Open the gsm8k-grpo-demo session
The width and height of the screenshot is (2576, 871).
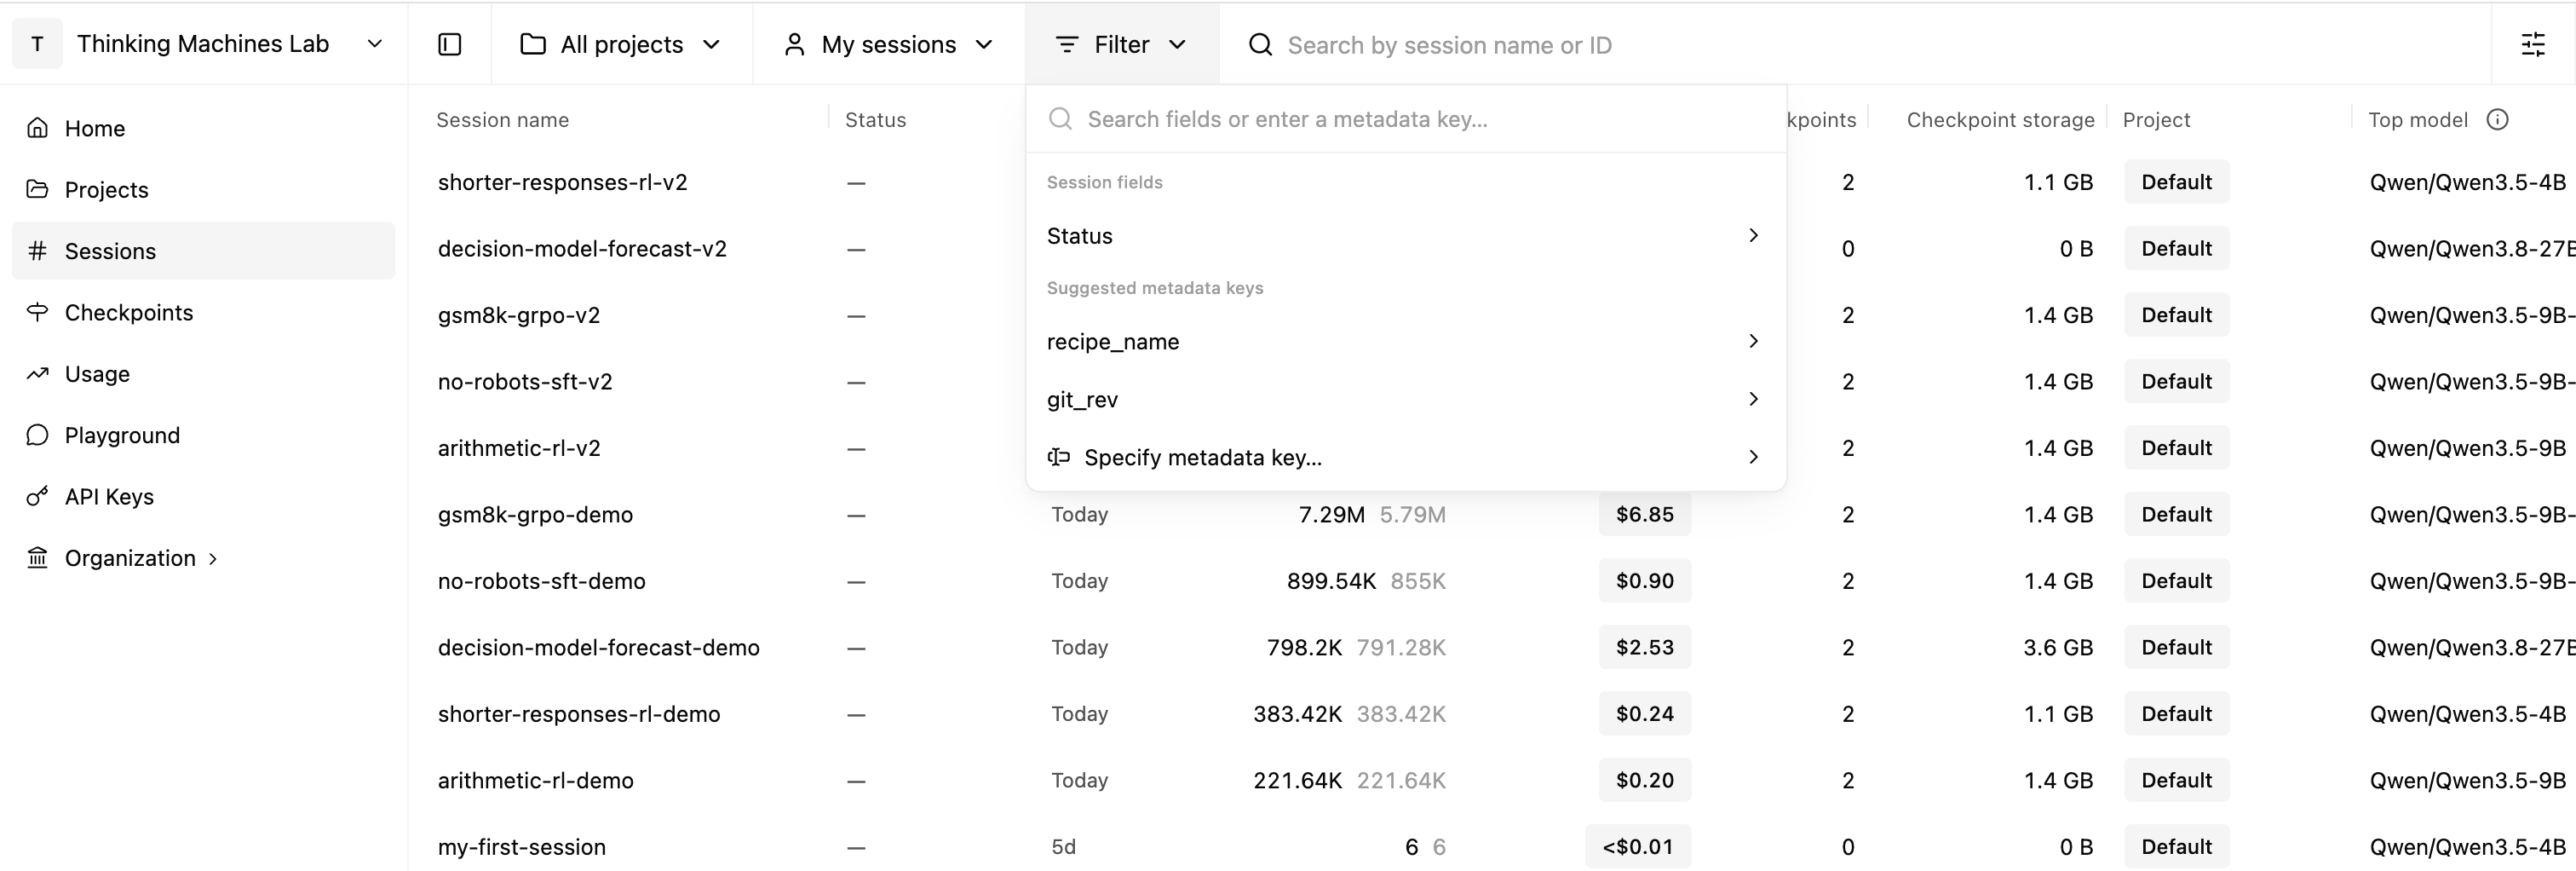(x=535, y=514)
